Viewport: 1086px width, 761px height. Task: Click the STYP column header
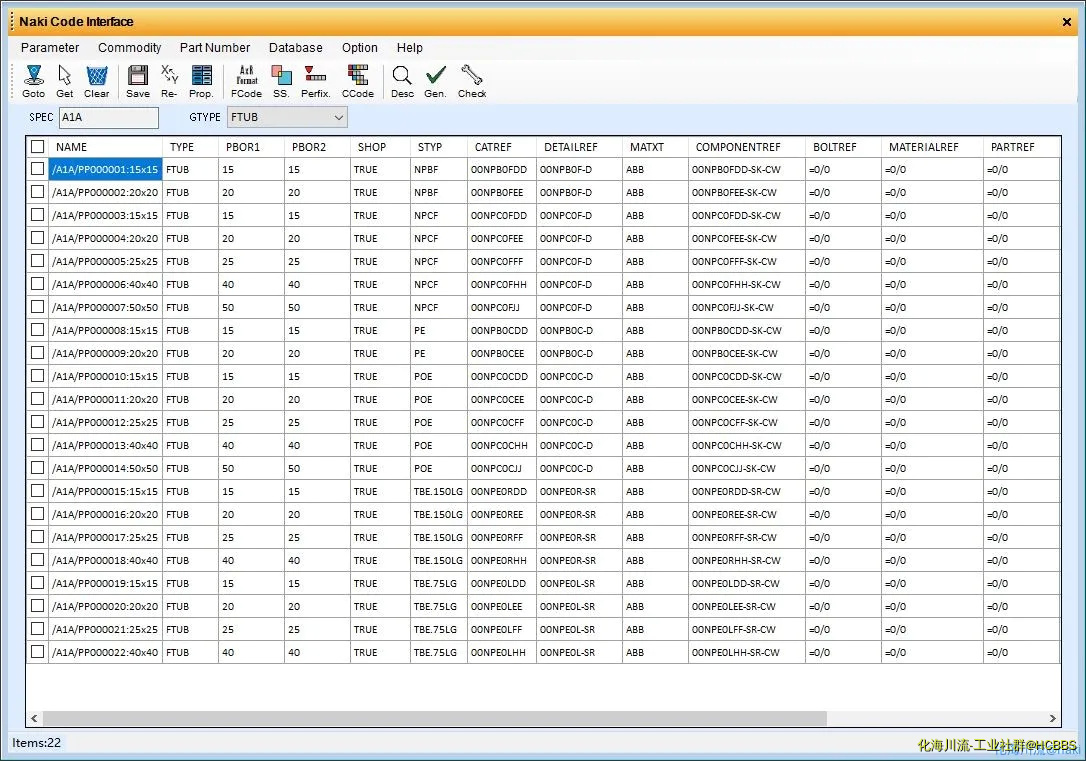[438, 147]
